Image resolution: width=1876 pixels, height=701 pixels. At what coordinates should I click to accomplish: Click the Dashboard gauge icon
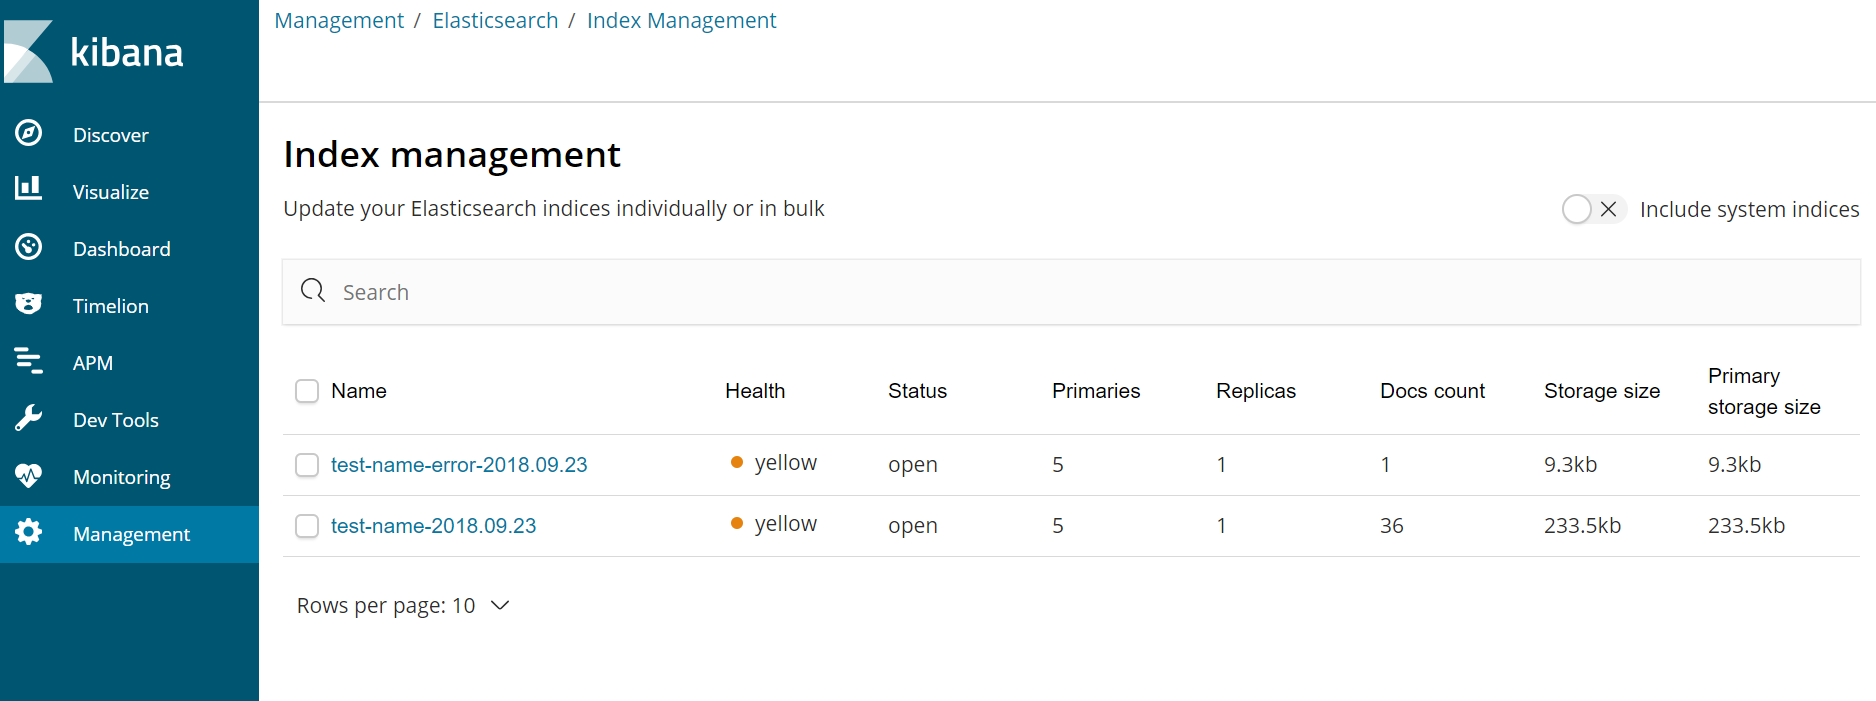pyautogui.click(x=29, y=247)
